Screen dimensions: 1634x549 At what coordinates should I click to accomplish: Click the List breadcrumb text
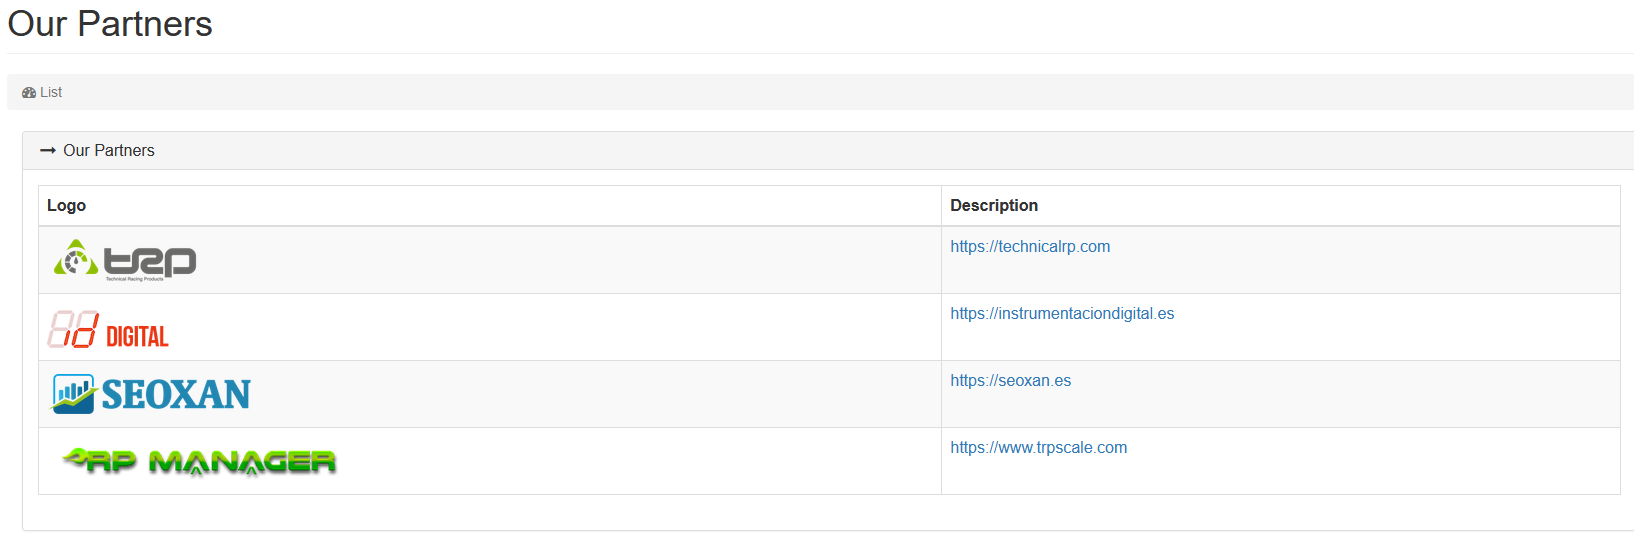tap(51, 92)
